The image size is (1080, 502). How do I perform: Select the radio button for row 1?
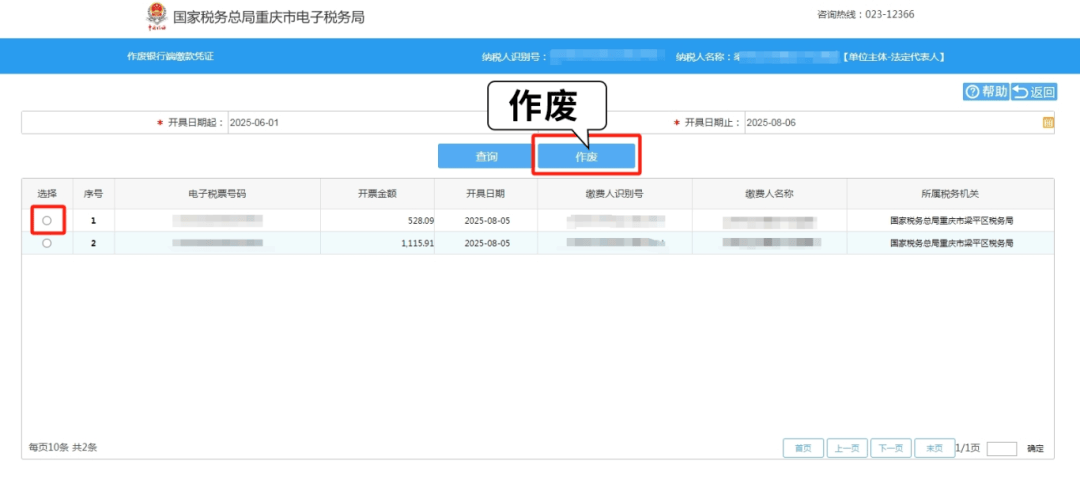[x=47, y=220]
